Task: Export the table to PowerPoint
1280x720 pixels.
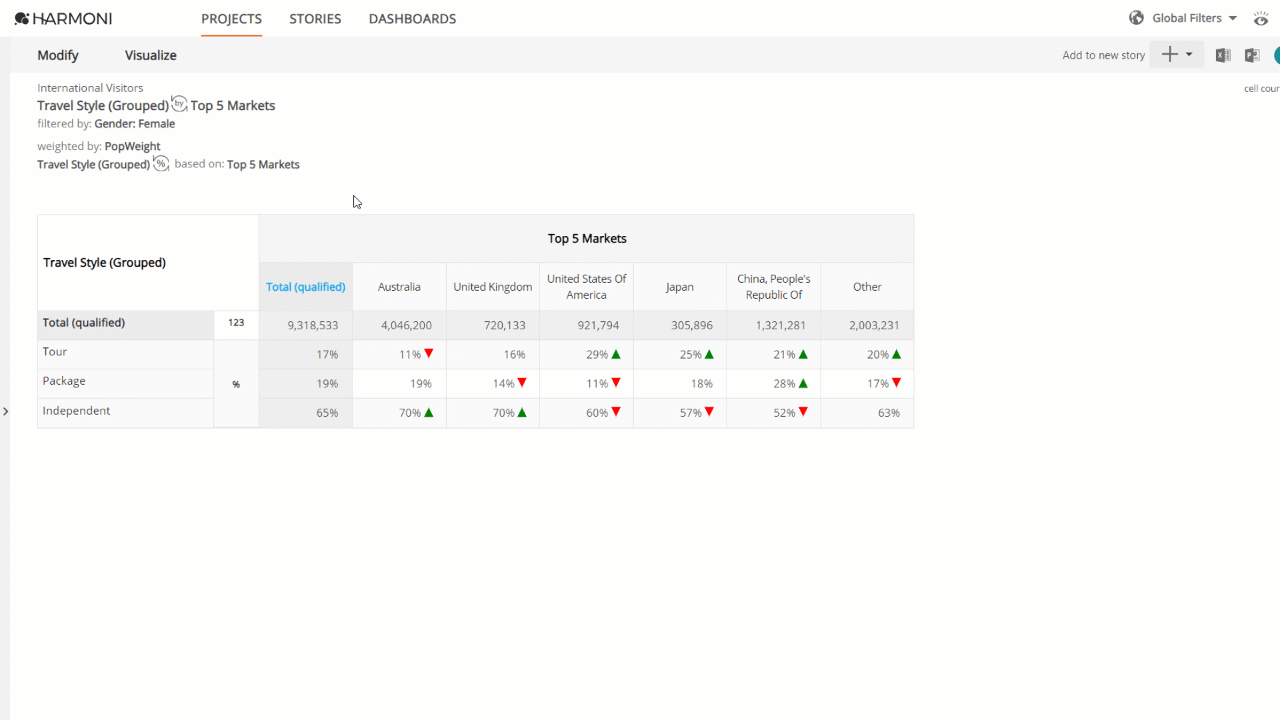Action: tap(1251, 55)
